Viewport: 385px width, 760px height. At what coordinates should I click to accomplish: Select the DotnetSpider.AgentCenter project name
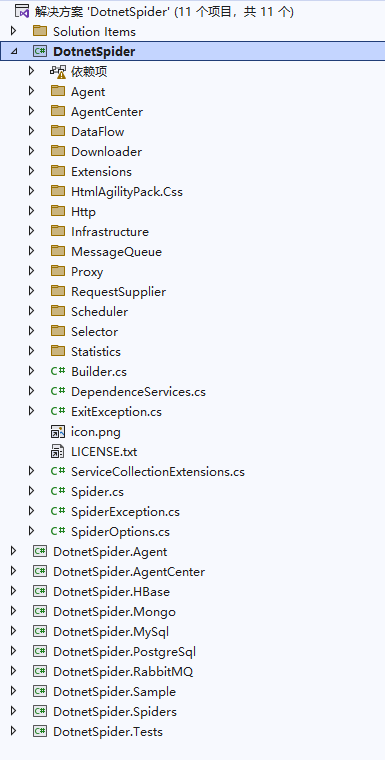pos(129,572)
